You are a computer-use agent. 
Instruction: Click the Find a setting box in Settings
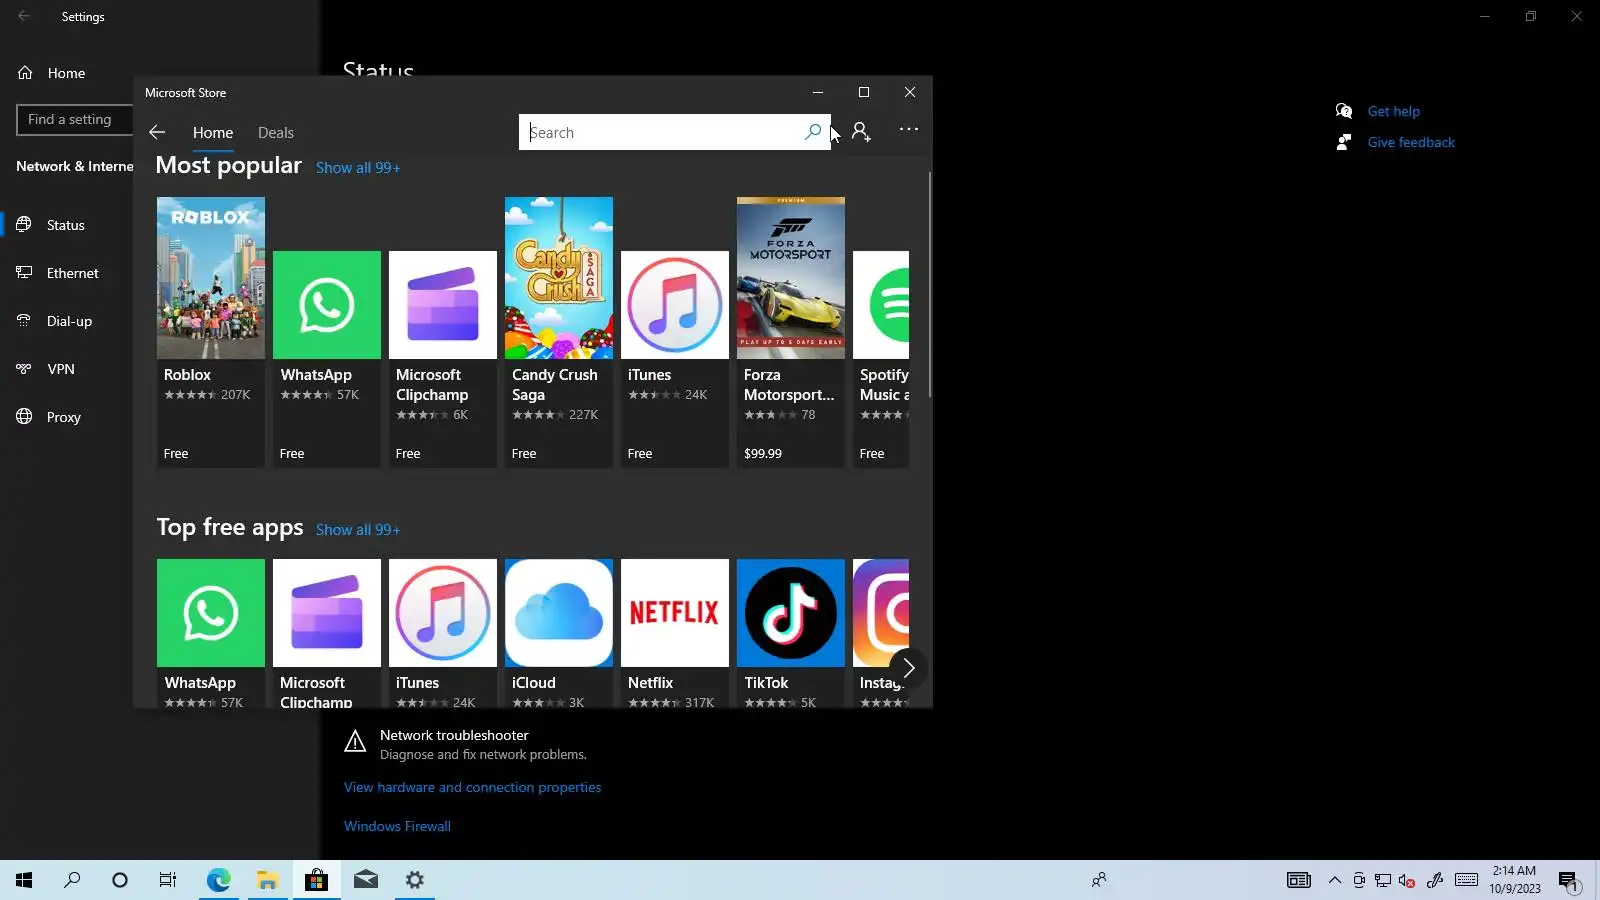coord(75,120)
